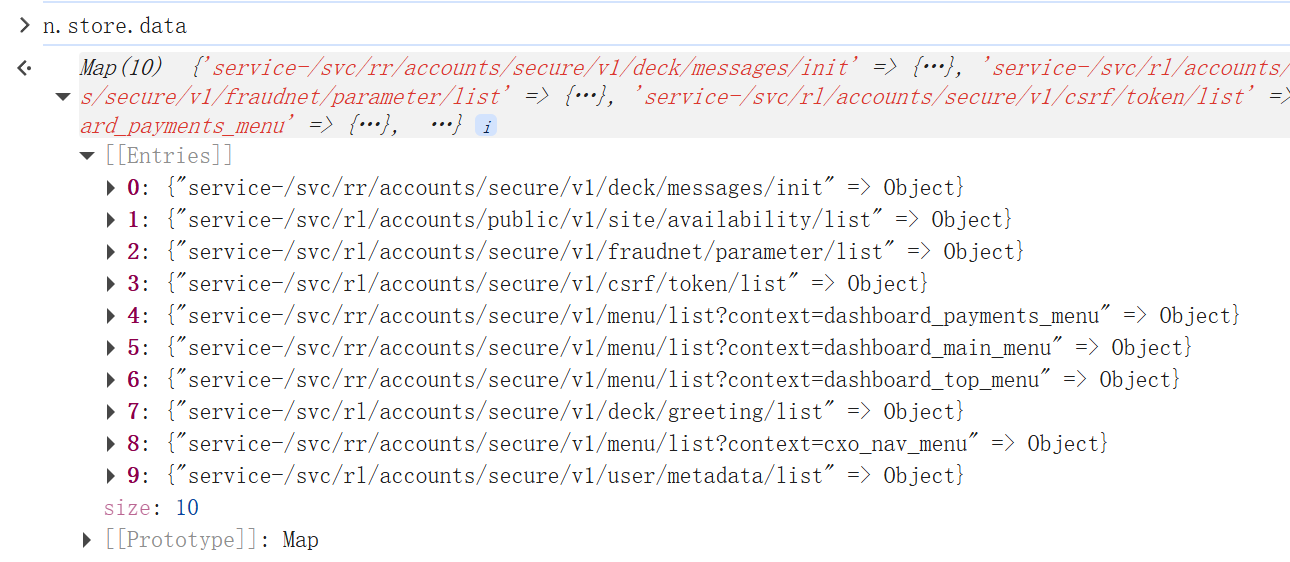1290x562 pixels.
Task: Expand the [[Prototype]]: Map node
Action: click(x=87, y=540)
